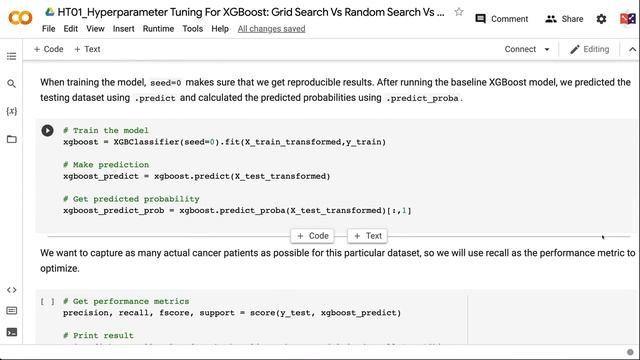Click the '# Make prediction' comment line

(x=106, y=165)
